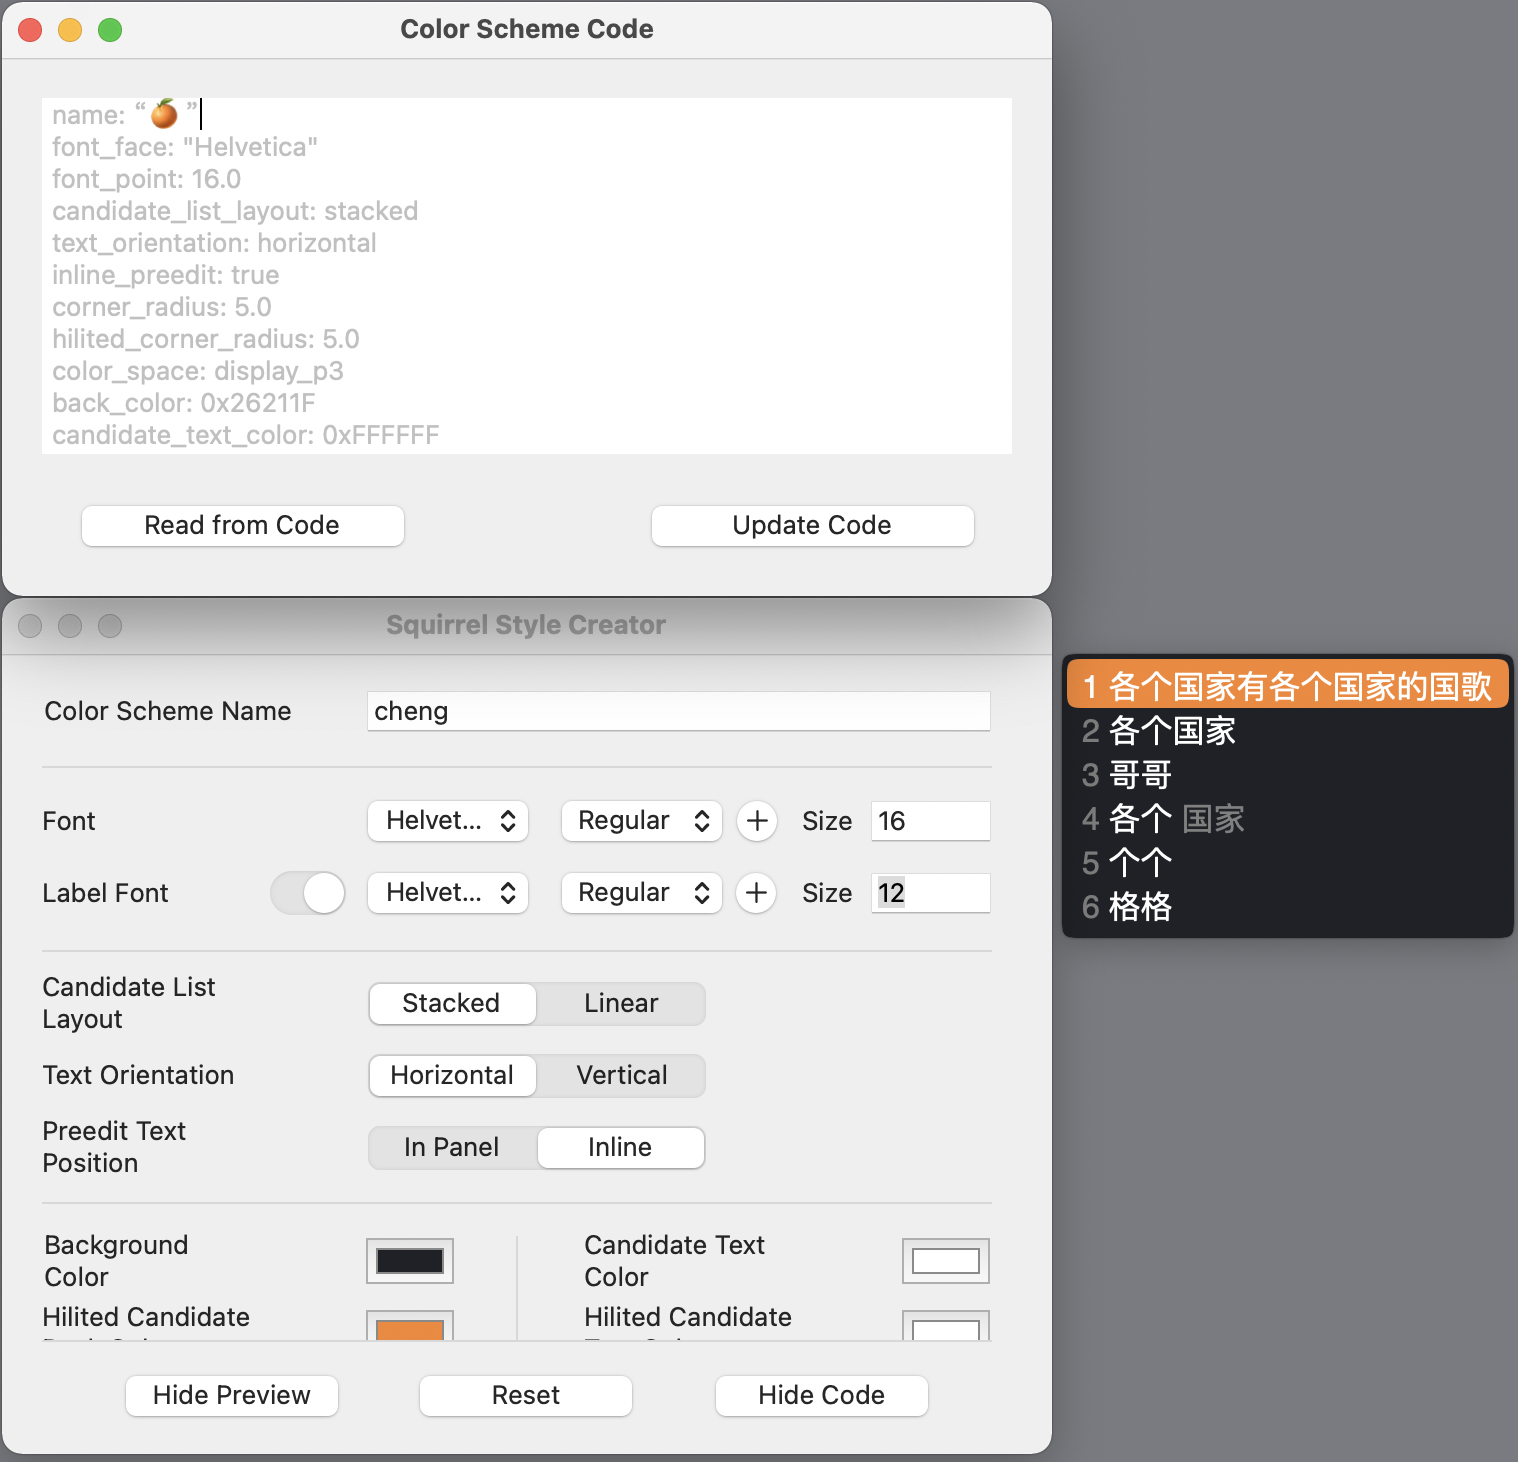
Task: Open the Hilited Candidate text color swatch
Action: tap(946, 1326)
